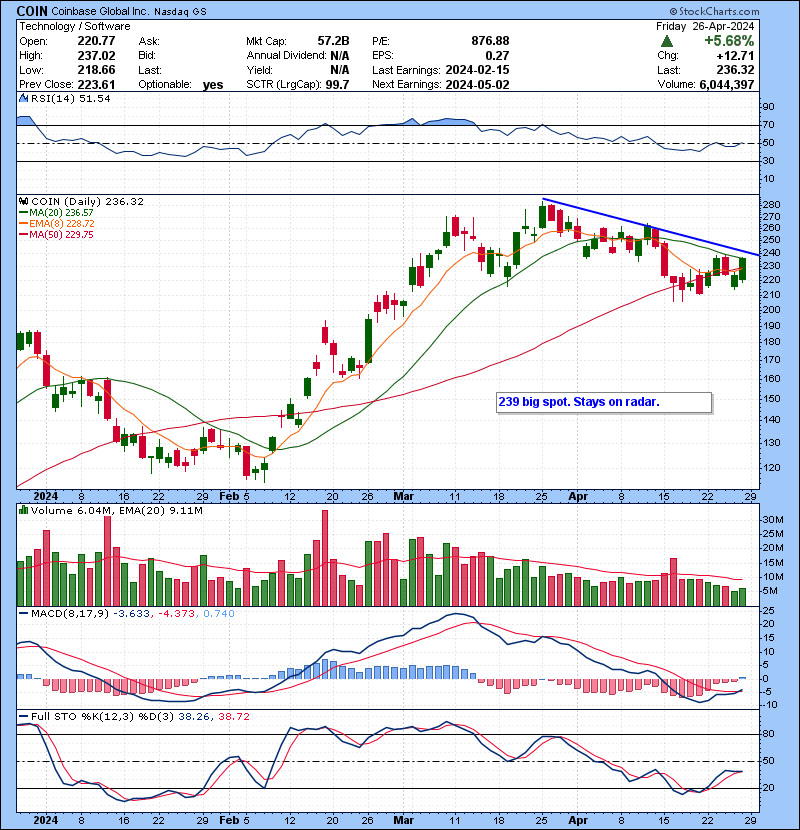Click the Friday 26-Apr-2024 date text

705,26
